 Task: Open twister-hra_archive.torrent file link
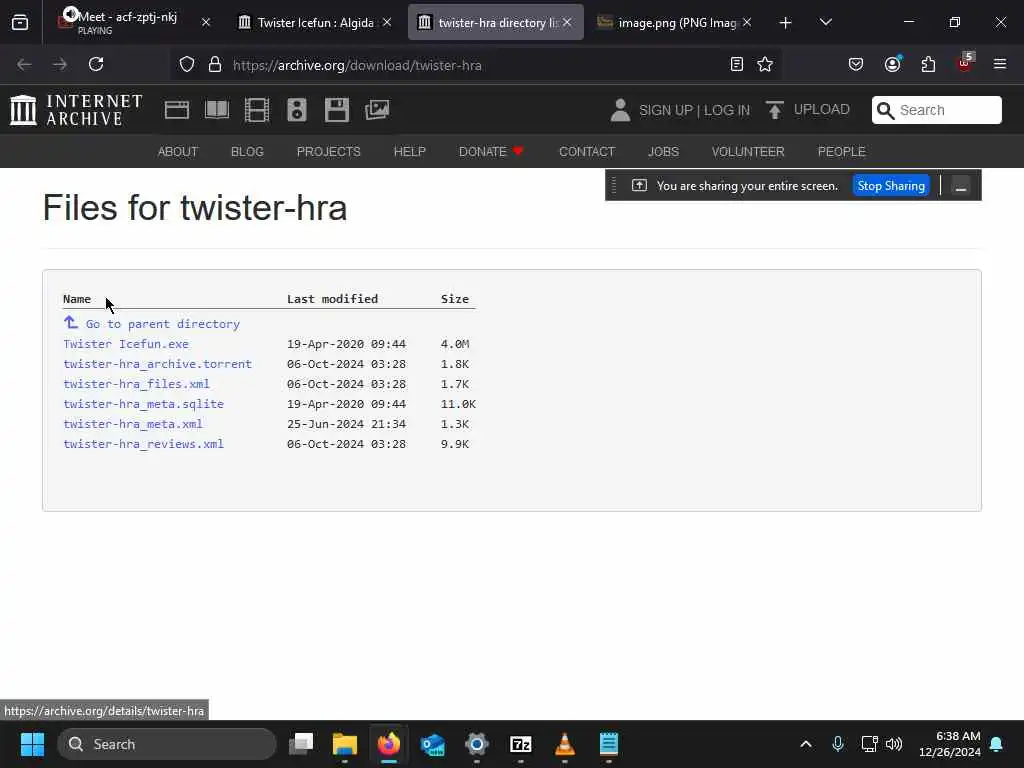(157, 364)
